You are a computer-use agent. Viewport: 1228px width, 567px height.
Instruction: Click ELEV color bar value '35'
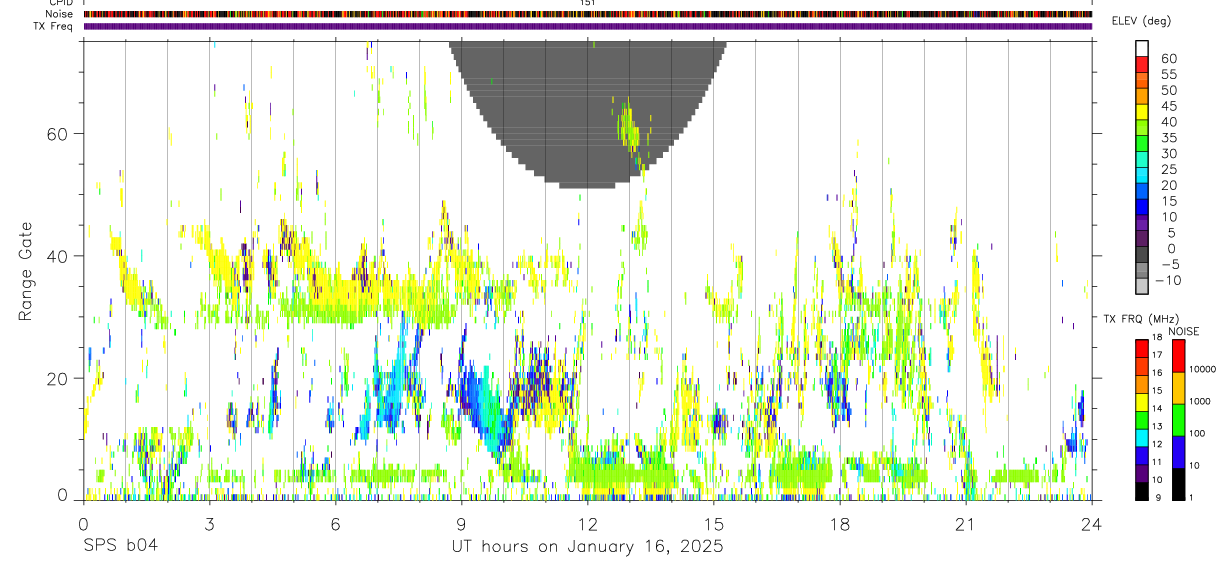point(1168,138)
